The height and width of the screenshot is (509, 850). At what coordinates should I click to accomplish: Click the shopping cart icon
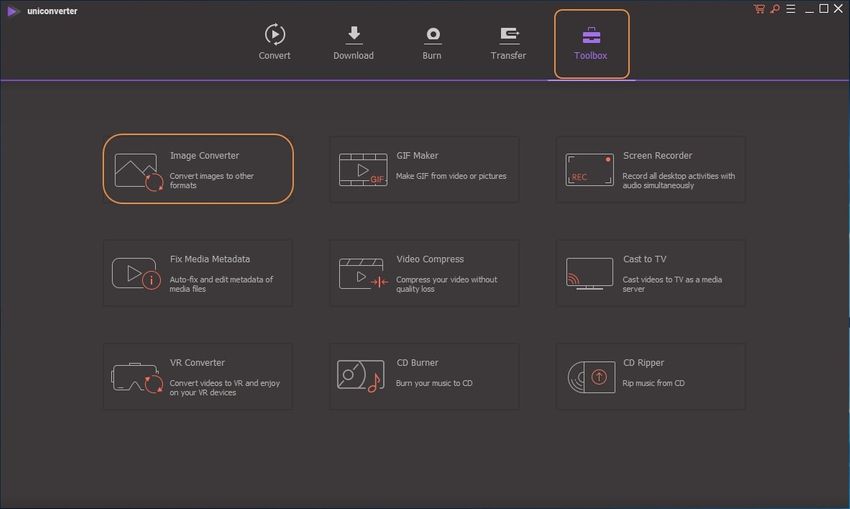tap(759, 9)
